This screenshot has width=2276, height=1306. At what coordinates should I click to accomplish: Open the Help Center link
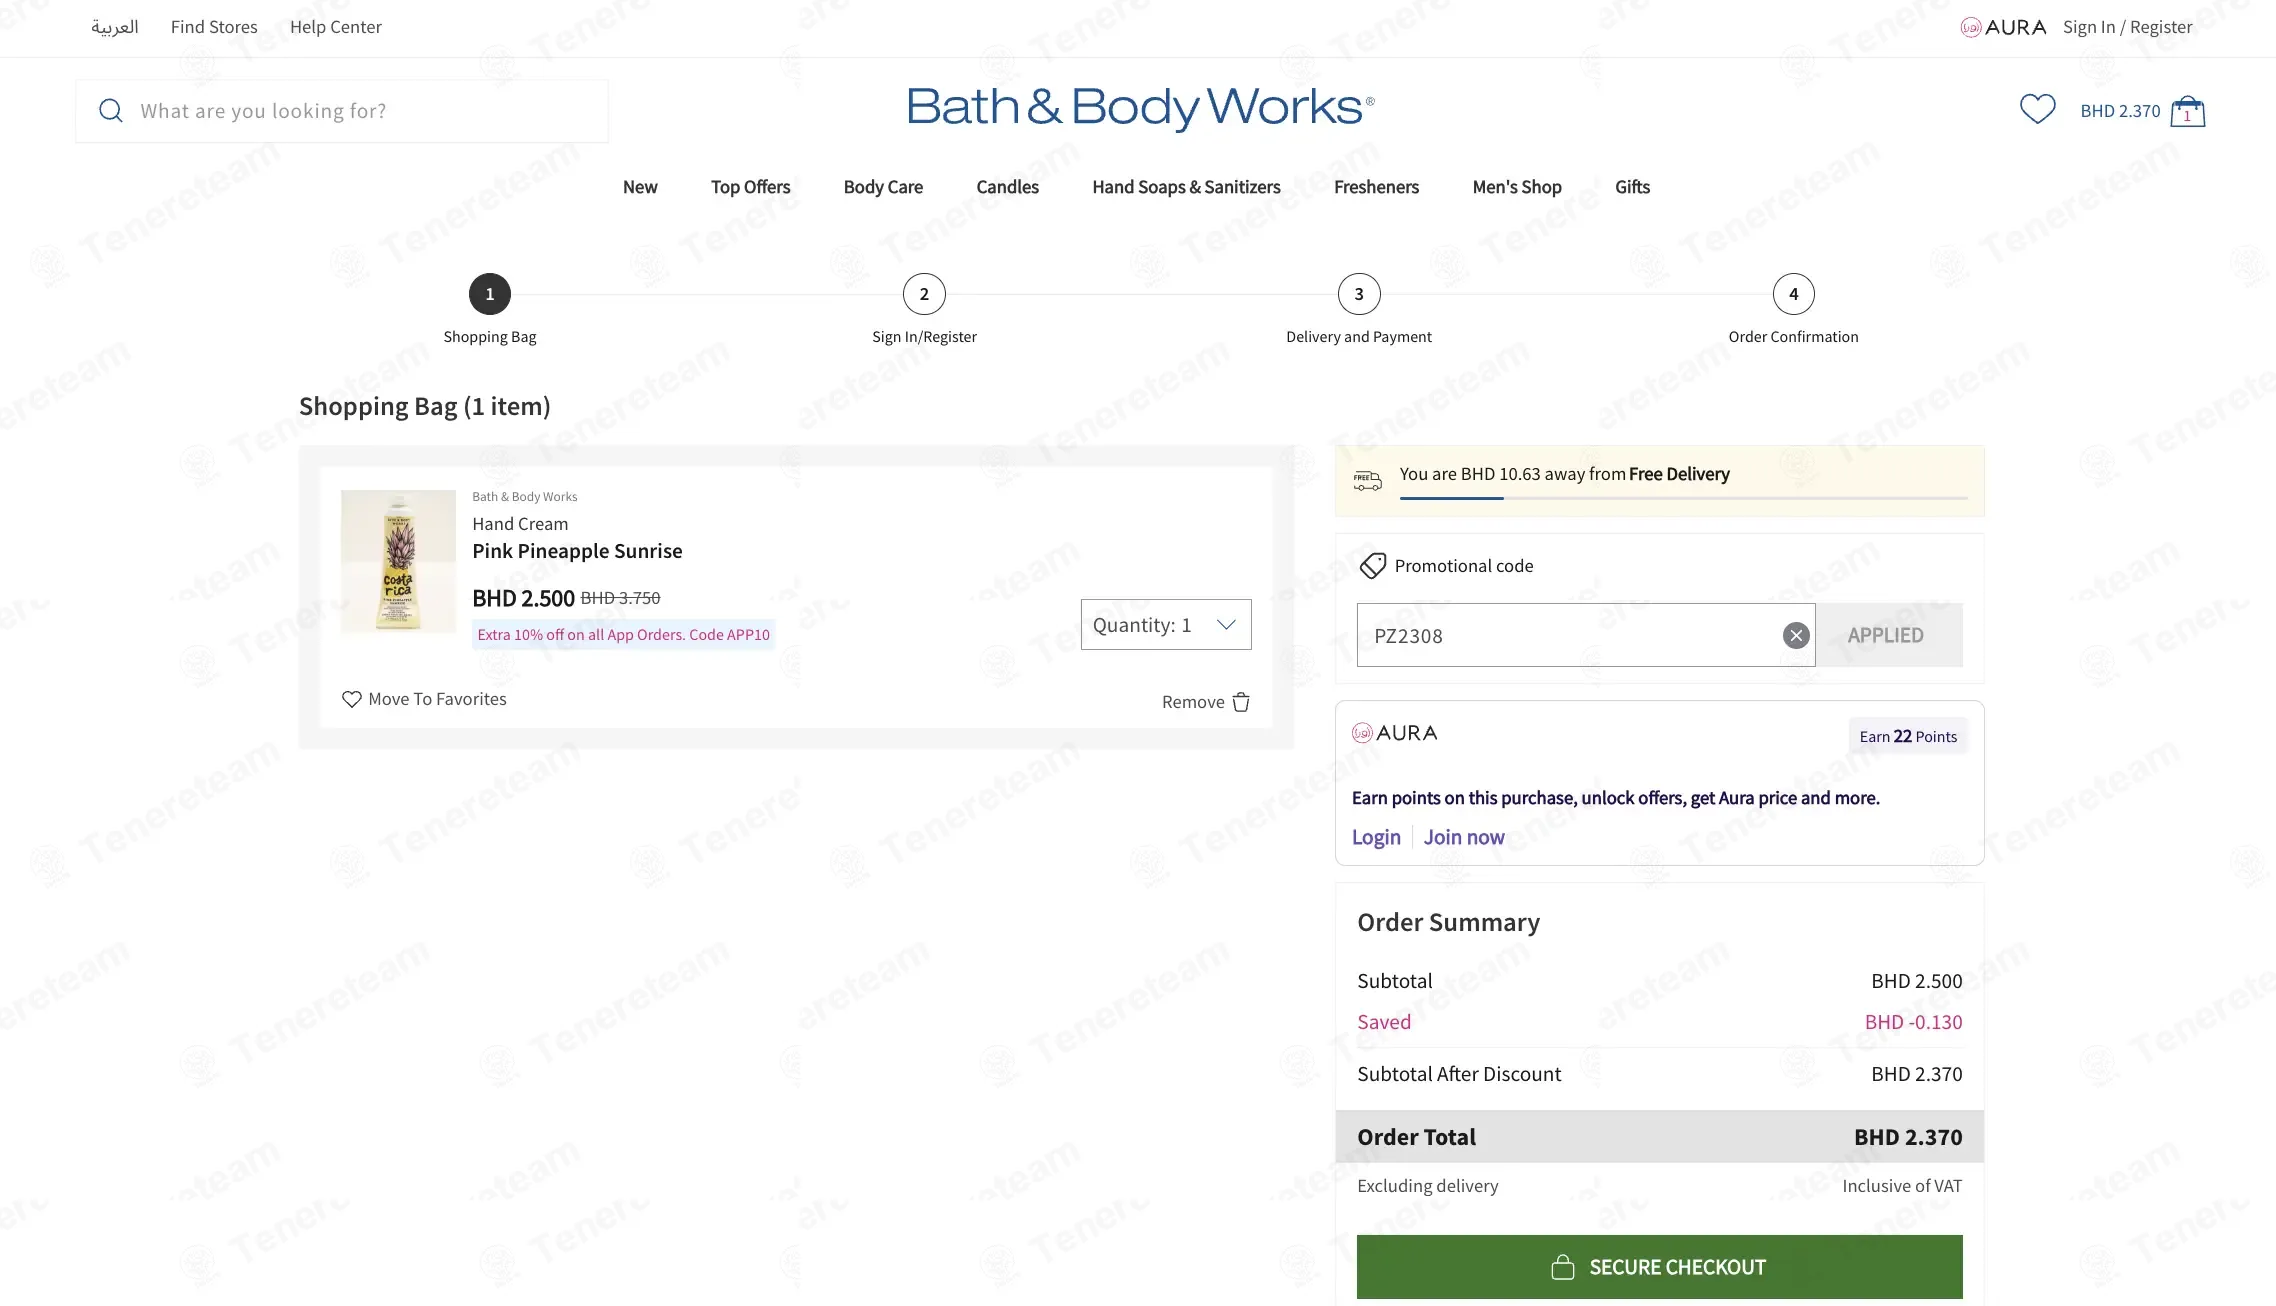pos(336,27)
